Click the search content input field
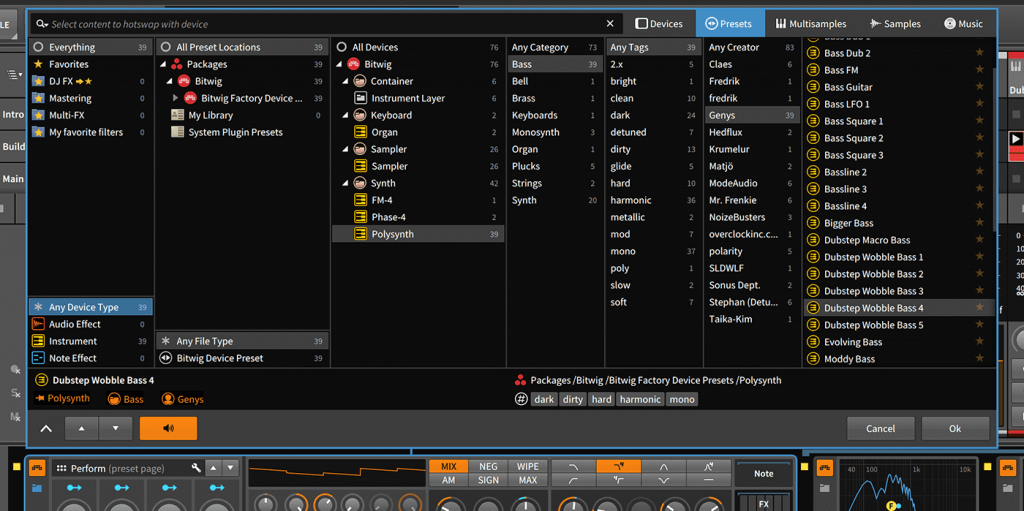Viewport: 1024px width, 511px height. (327, 24)
